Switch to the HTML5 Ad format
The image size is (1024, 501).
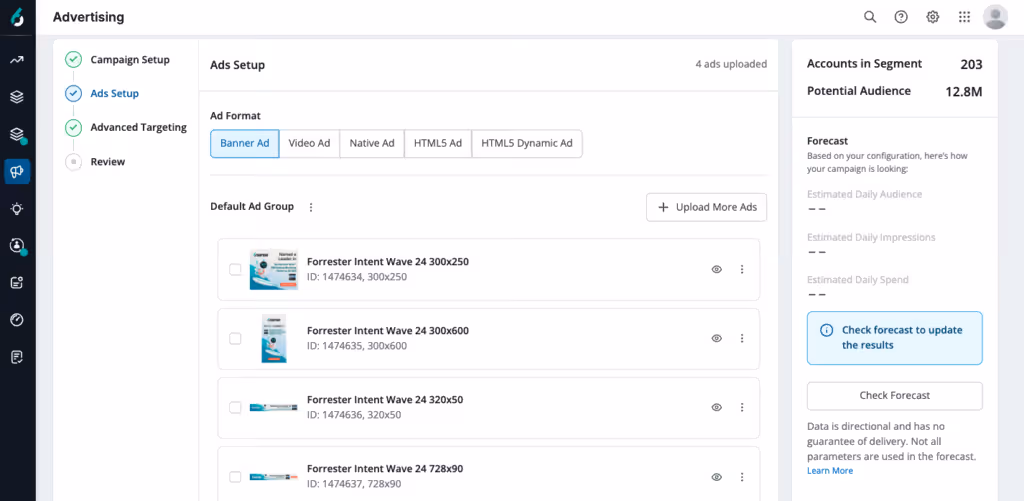pyautogui.click(x=438, y=144)
